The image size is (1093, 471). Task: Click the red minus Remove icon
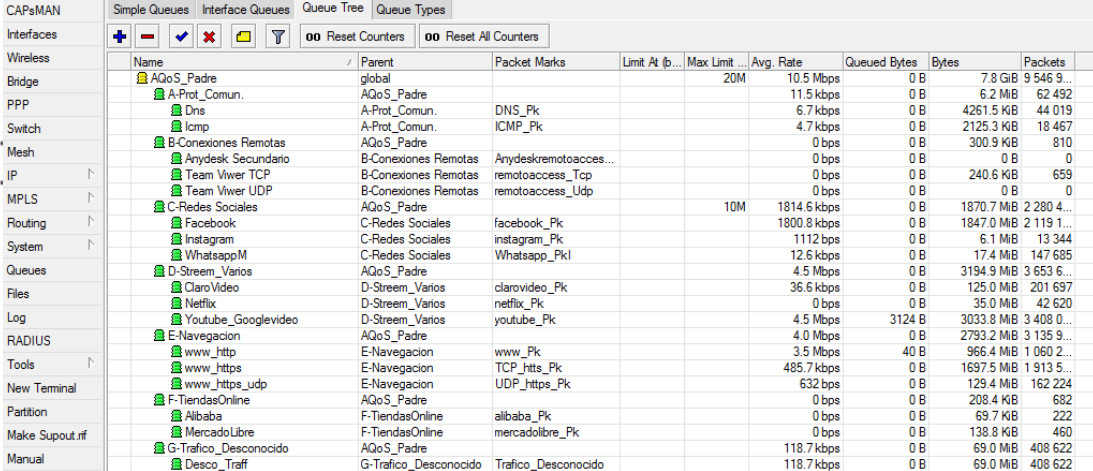[148, 36]
